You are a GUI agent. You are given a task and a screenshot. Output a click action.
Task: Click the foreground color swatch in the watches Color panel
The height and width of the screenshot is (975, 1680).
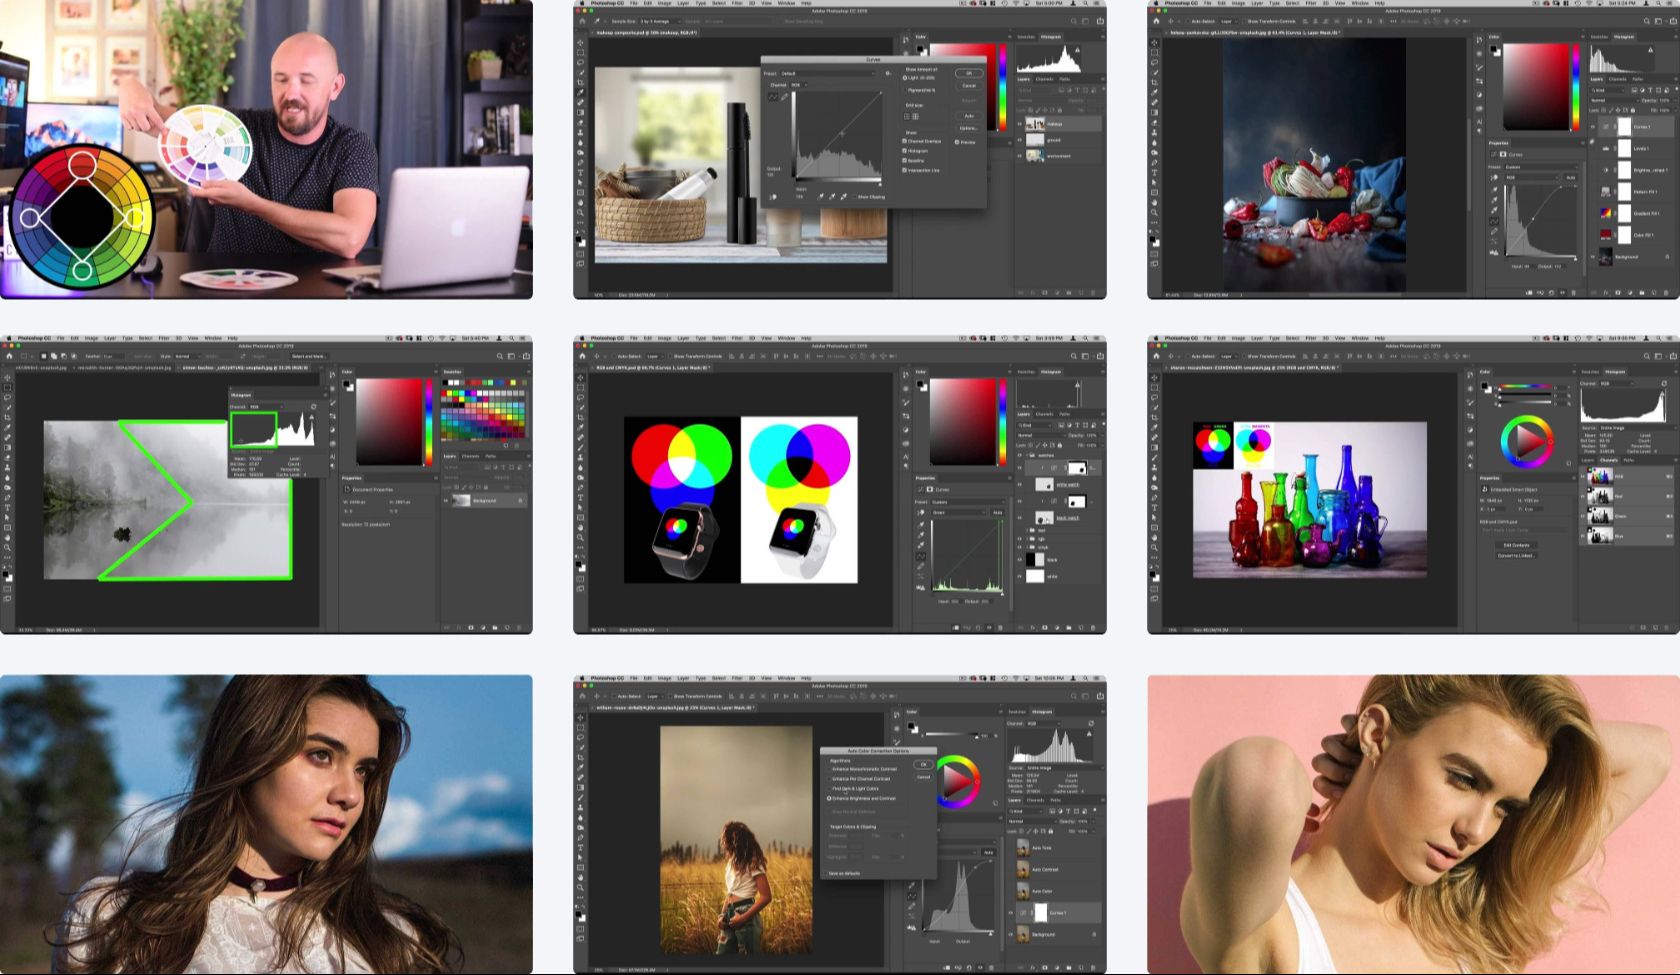click(x=919, y=383)
